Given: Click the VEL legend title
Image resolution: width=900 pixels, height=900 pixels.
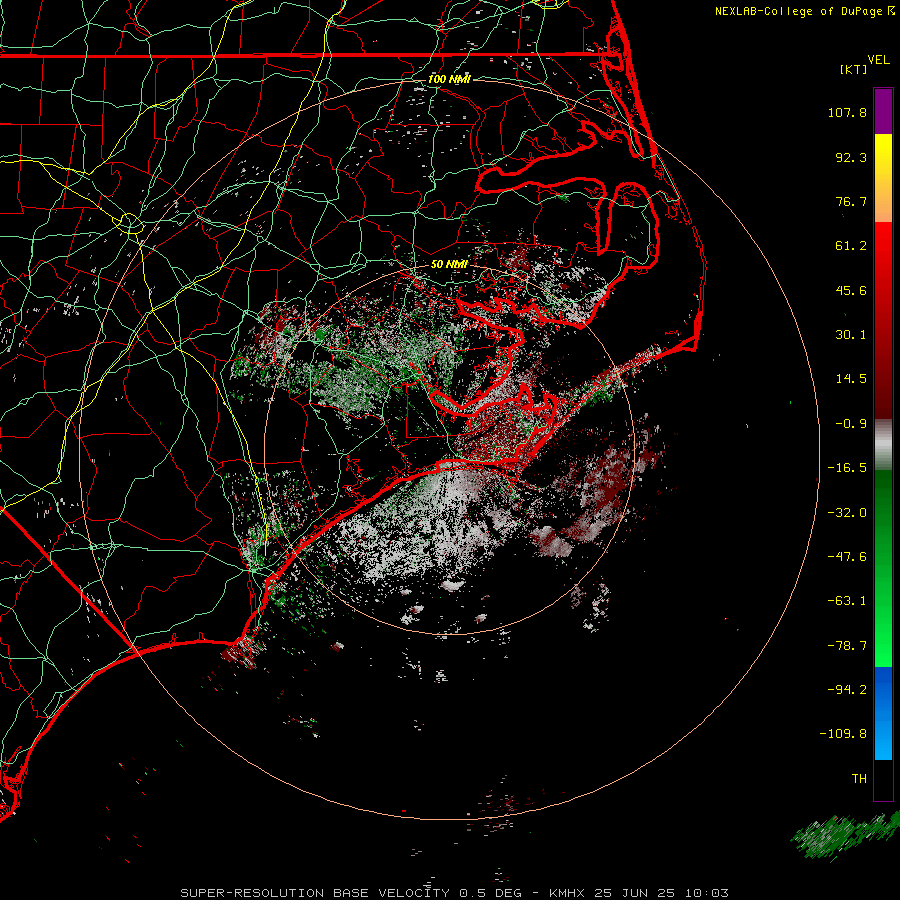Looking at the screenshot, I should coord(878,60).
